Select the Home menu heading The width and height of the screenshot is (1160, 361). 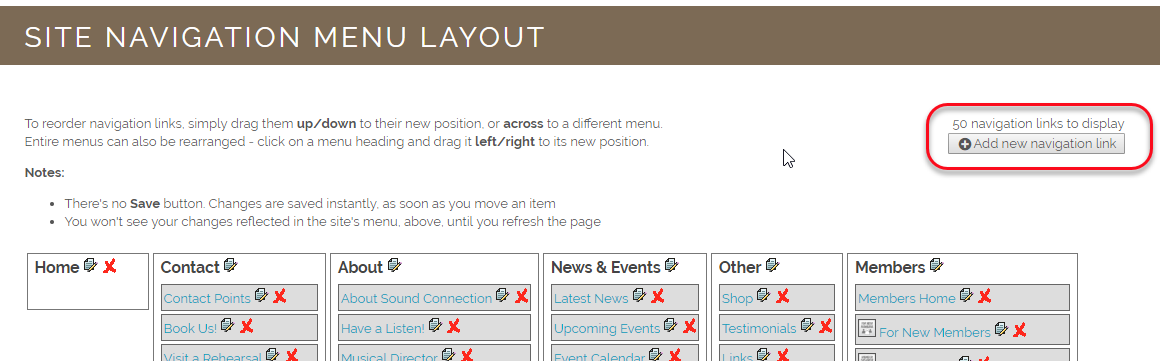click(57, 267)
